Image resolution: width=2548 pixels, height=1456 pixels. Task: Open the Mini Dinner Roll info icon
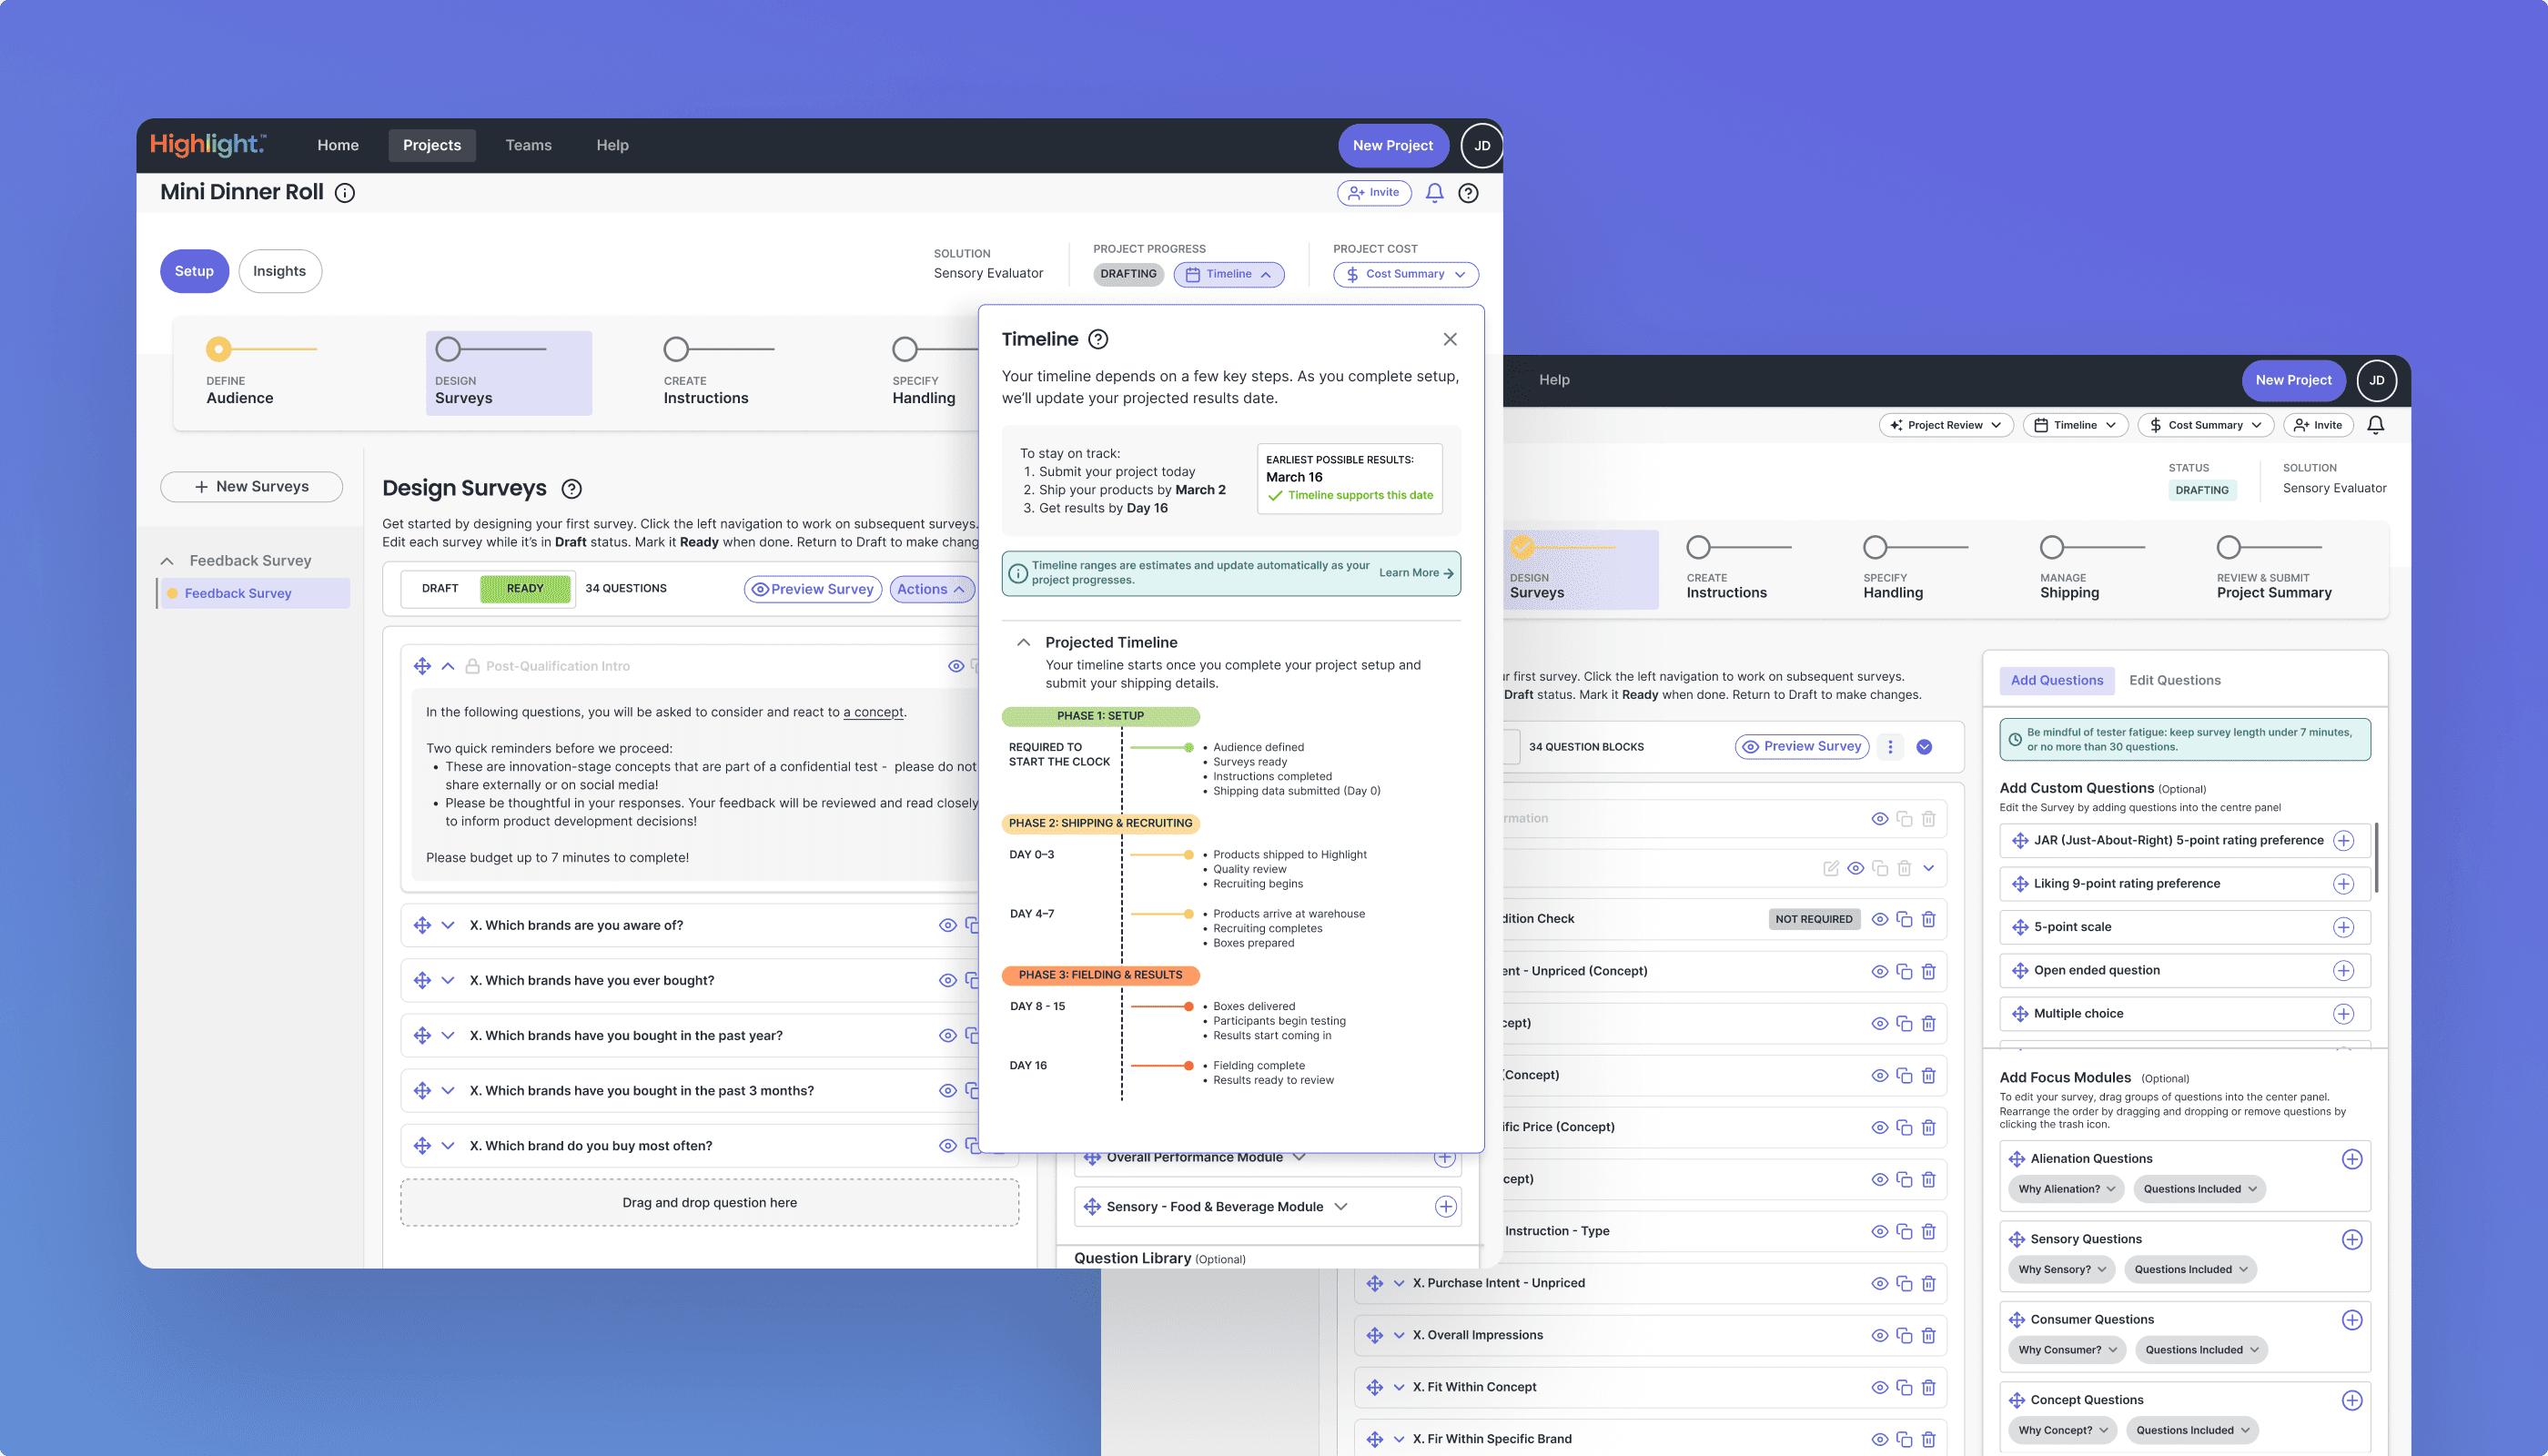pyautogui.click(x=345, y=193)
